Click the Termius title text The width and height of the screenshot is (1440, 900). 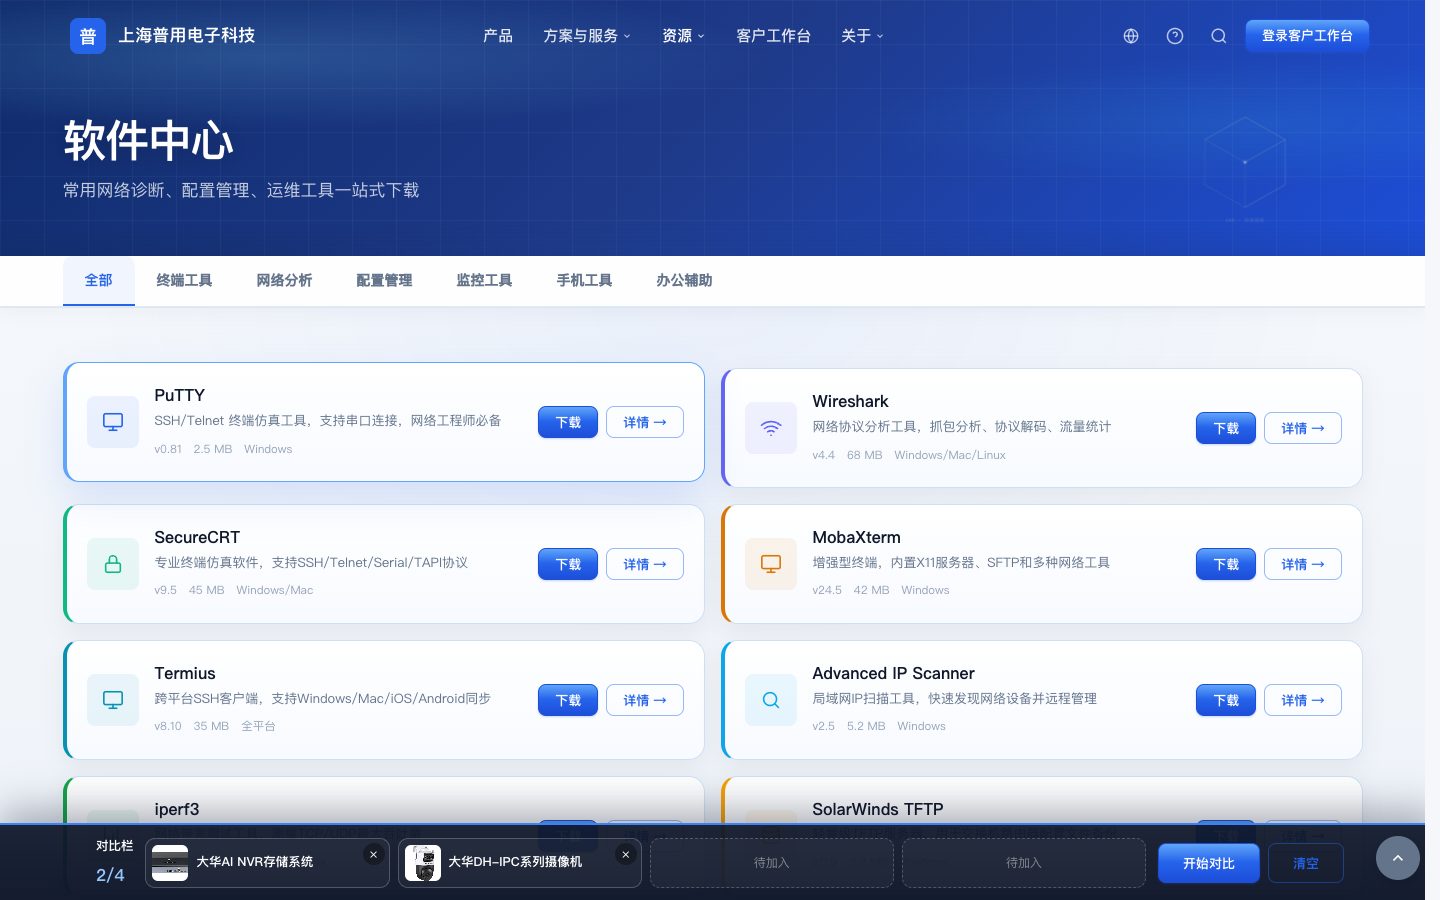(x=185, y=673)
